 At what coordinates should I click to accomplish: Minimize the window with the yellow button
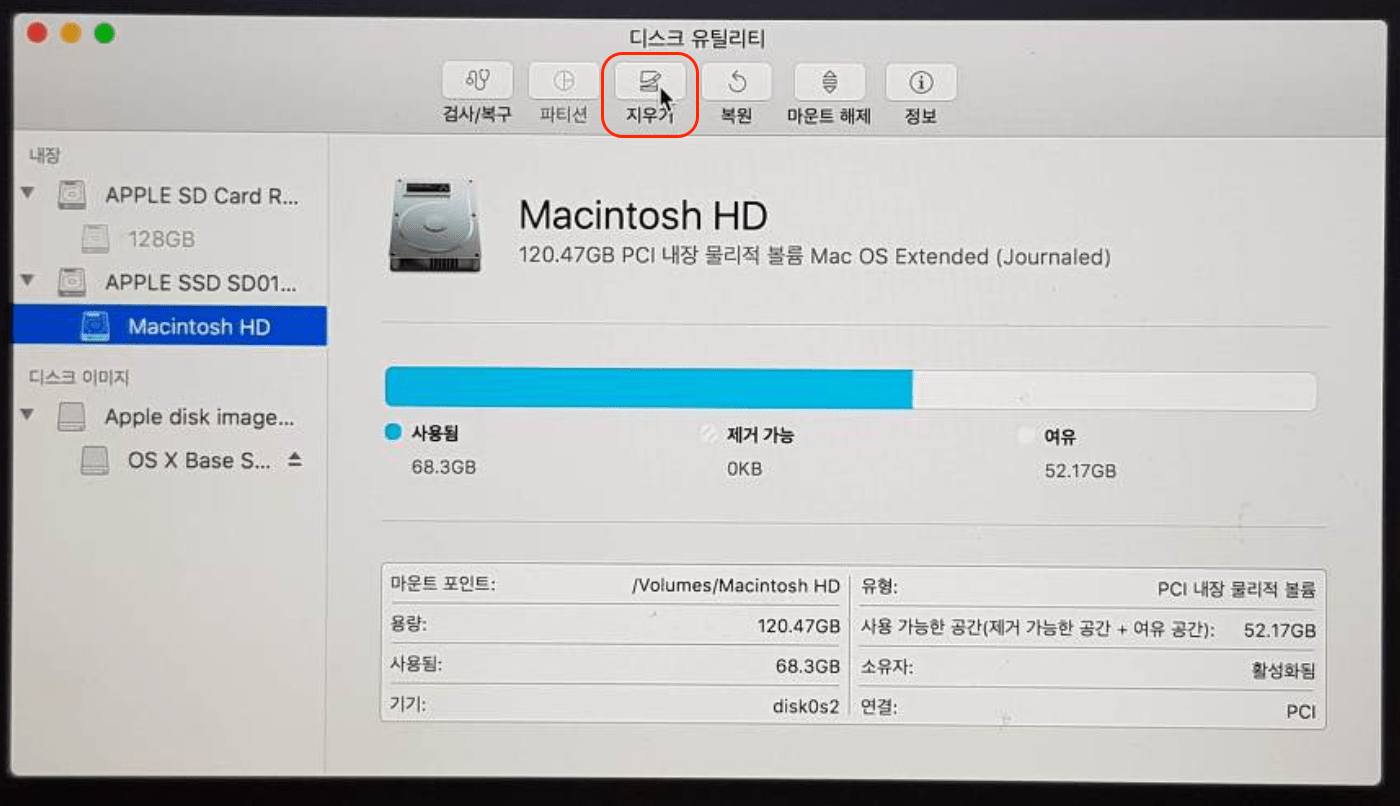pos(70,33)
